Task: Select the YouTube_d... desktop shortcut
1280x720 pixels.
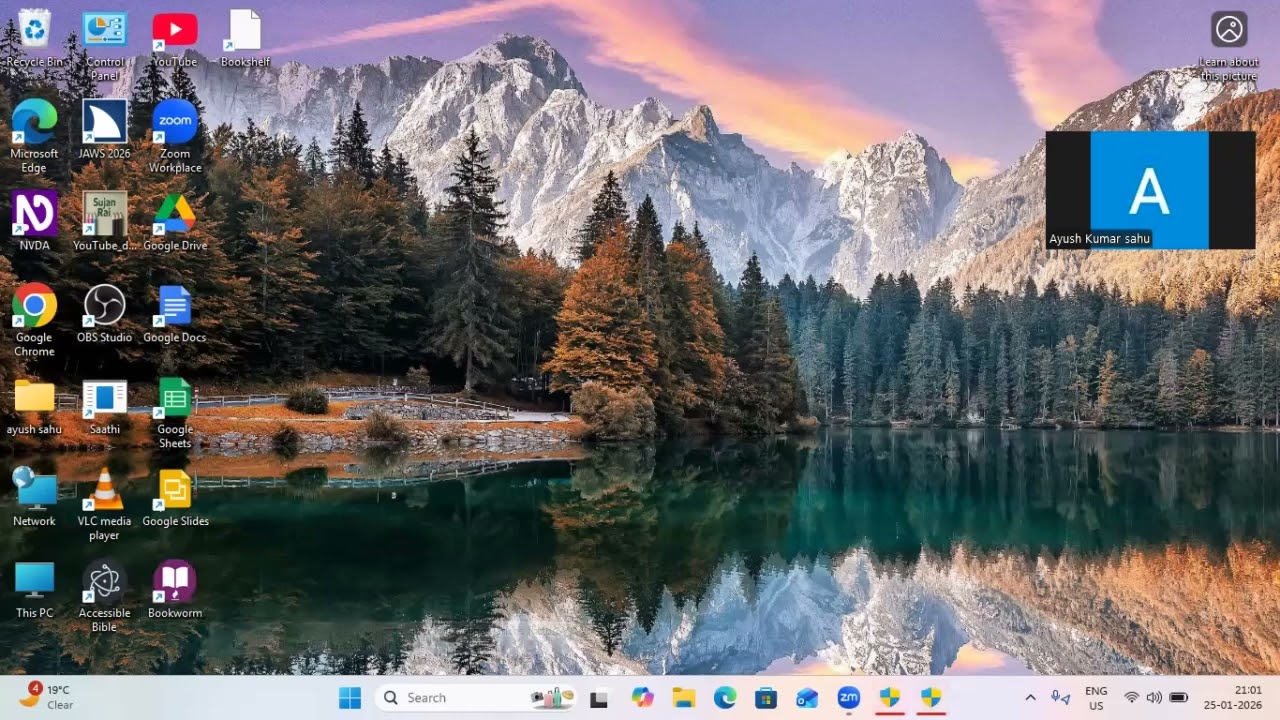Action: 104,221
